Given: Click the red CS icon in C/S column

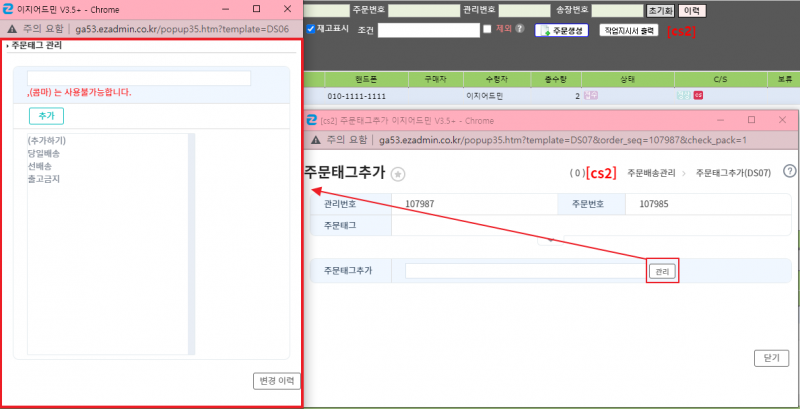Looking at the screenshot, I should click(x=698, y=95).
